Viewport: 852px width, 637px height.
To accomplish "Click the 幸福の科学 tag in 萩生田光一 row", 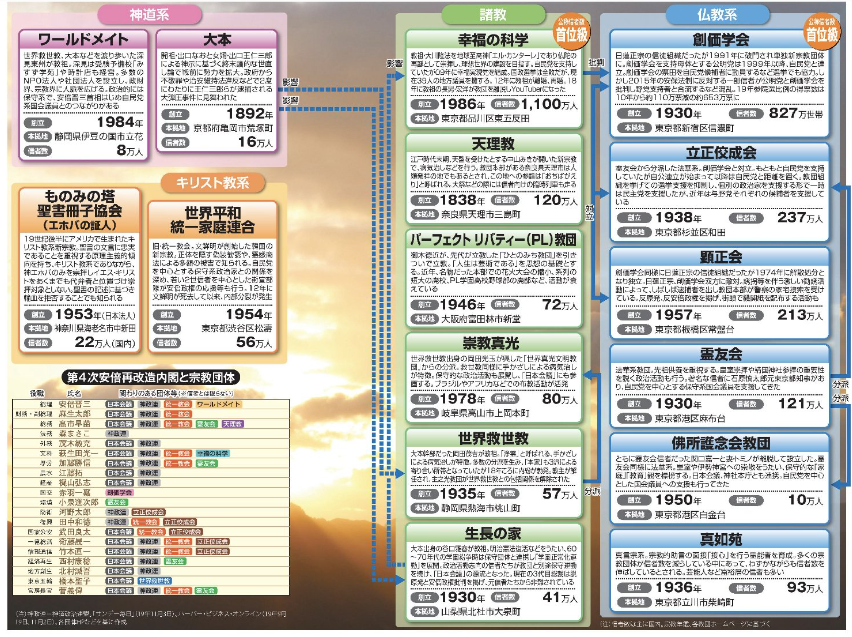I will [x=212, y=453].
